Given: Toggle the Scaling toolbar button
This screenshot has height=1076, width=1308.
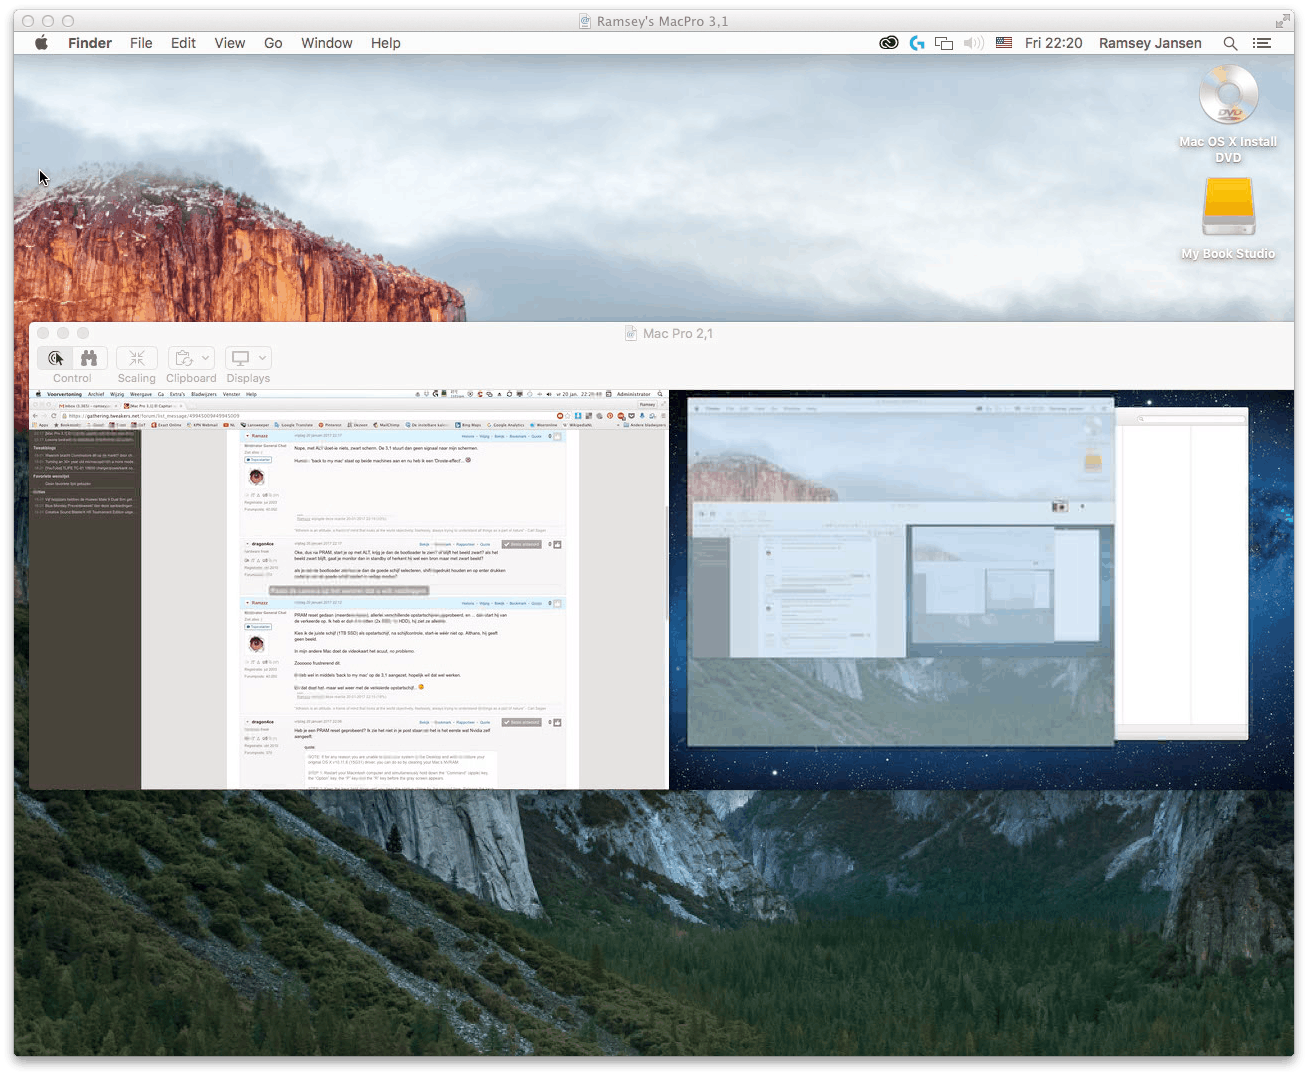Looking at the screenshot, I should click(x=137, y=358).
